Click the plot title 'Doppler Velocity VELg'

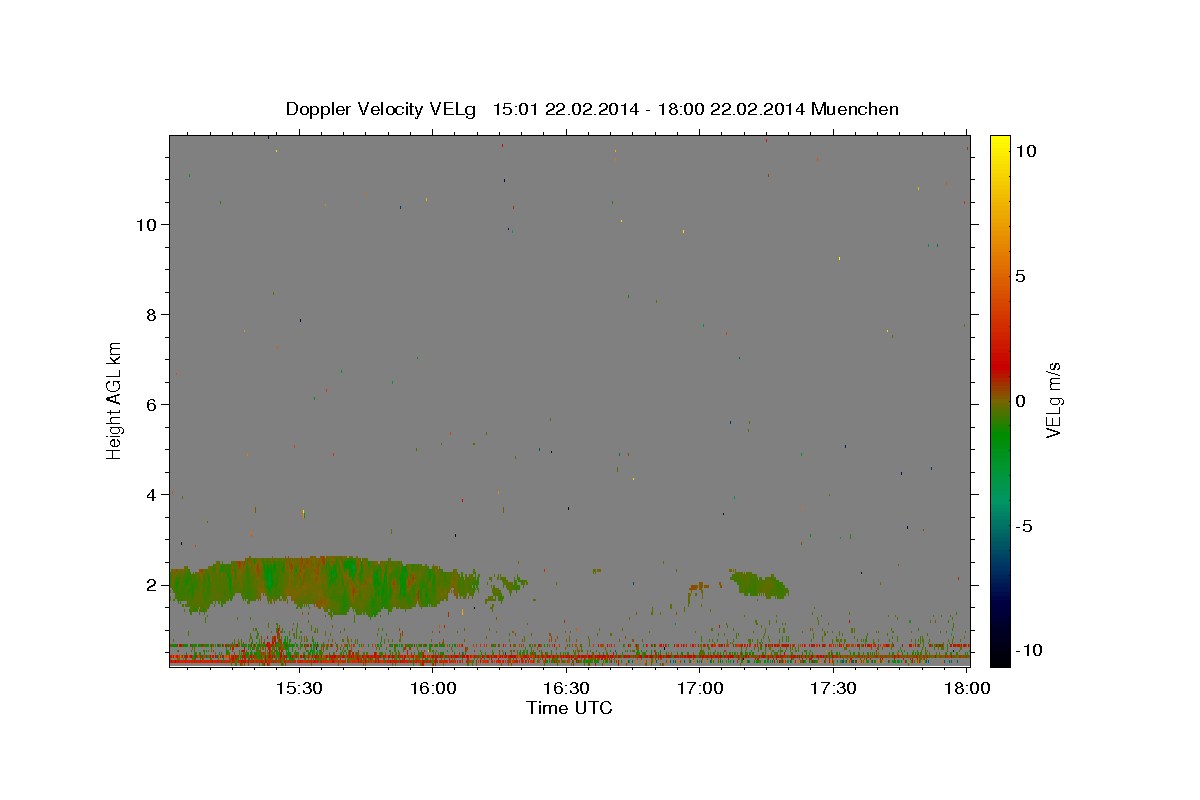(382, 109)
